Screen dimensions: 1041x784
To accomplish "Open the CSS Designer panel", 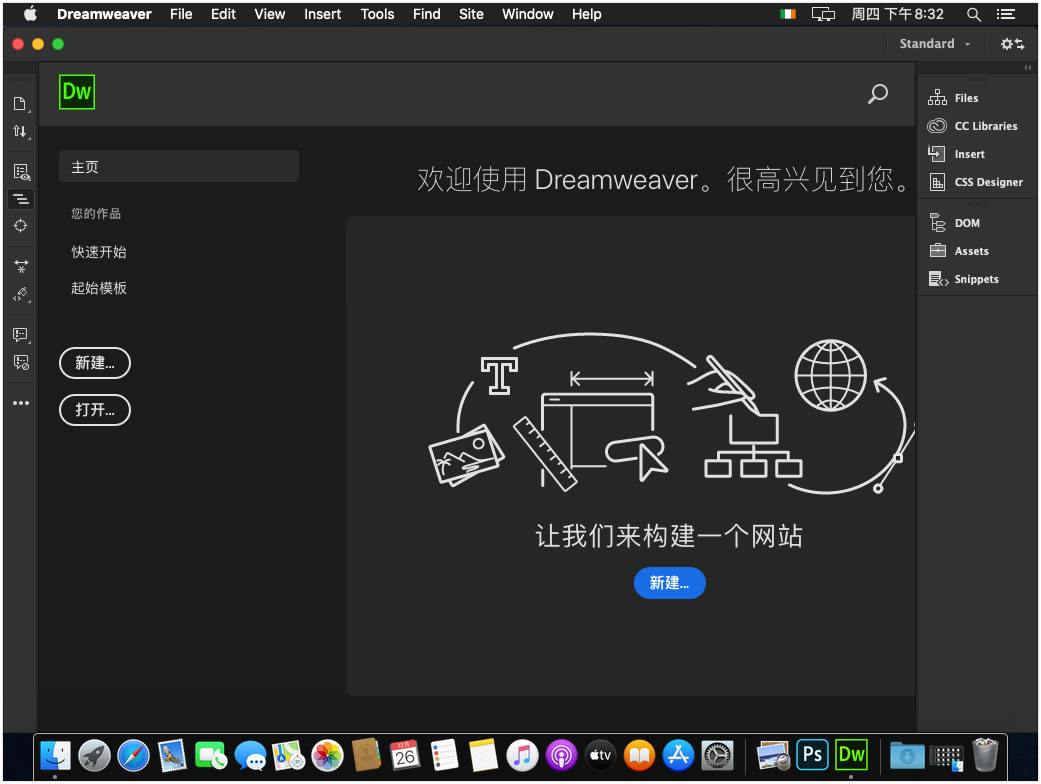I will click(975, 182).
